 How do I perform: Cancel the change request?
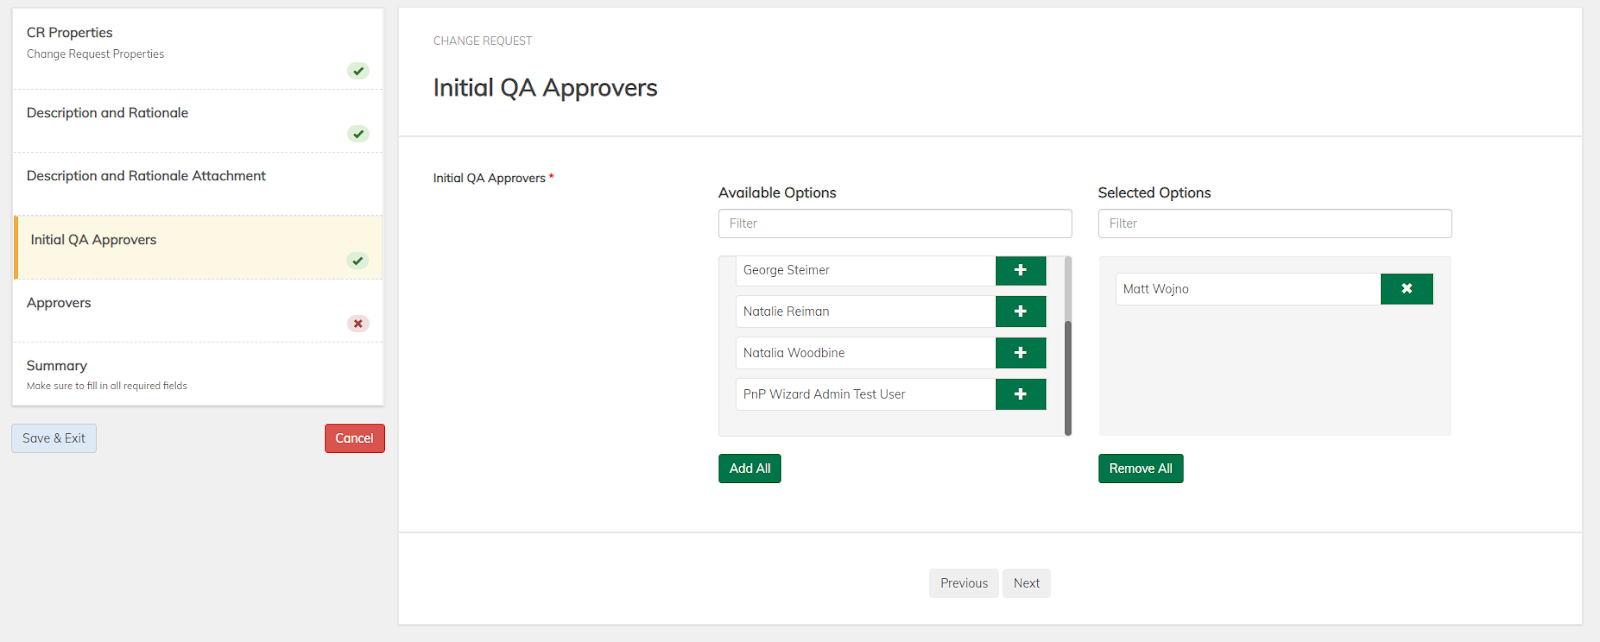pyautogui.click(x=354, y=438)
